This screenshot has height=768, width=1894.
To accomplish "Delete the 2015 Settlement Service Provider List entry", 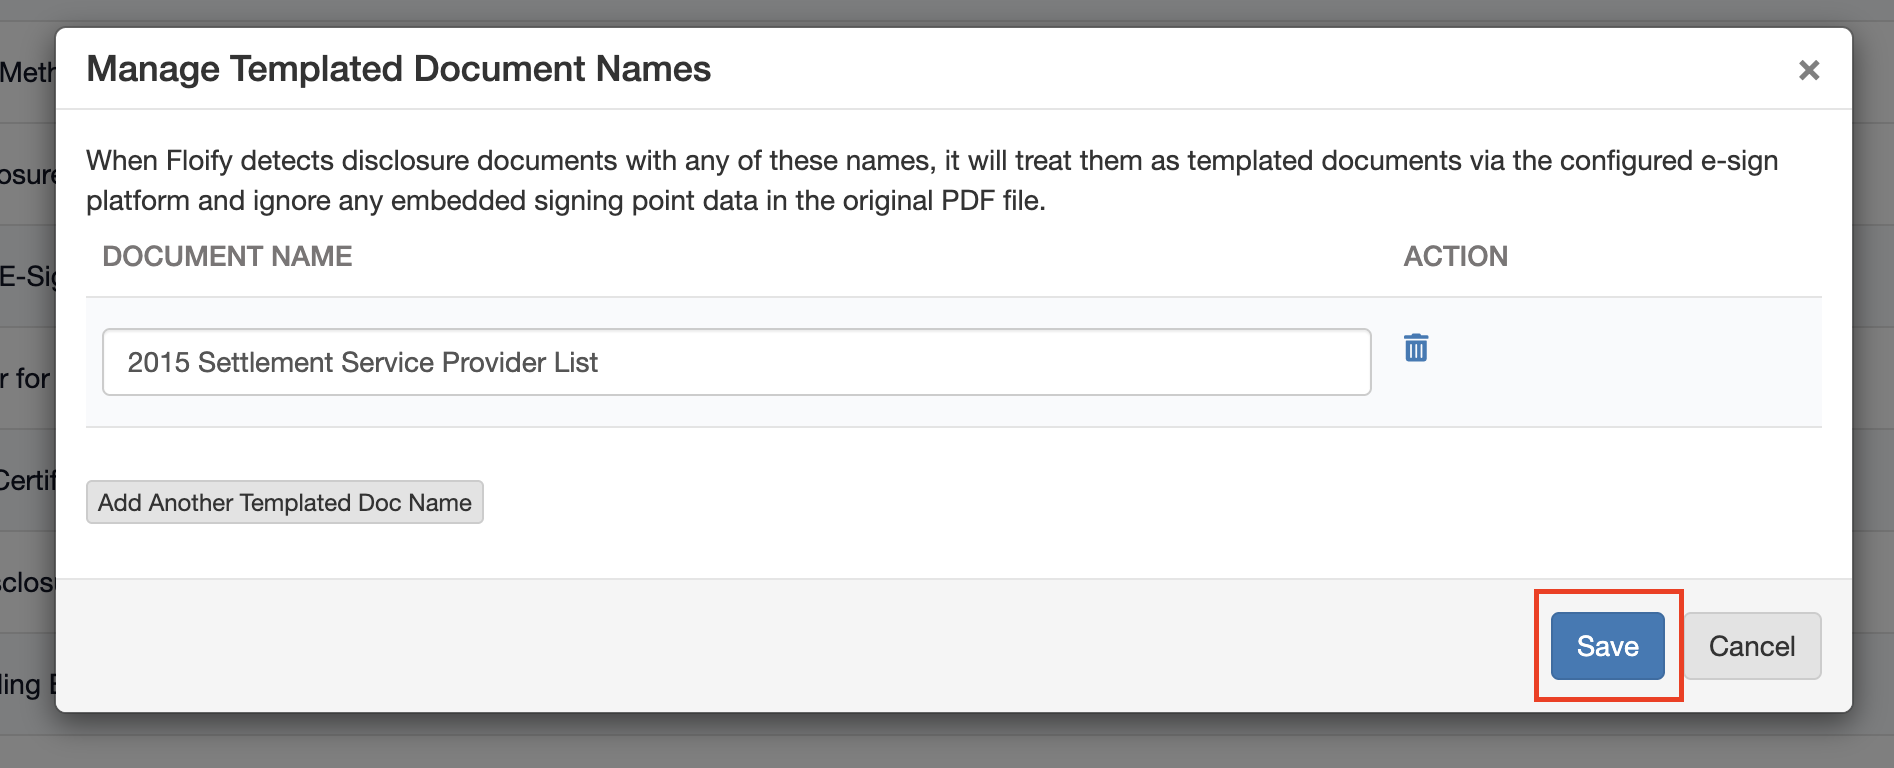I will pyautogui.click(x=1416, y=348).
